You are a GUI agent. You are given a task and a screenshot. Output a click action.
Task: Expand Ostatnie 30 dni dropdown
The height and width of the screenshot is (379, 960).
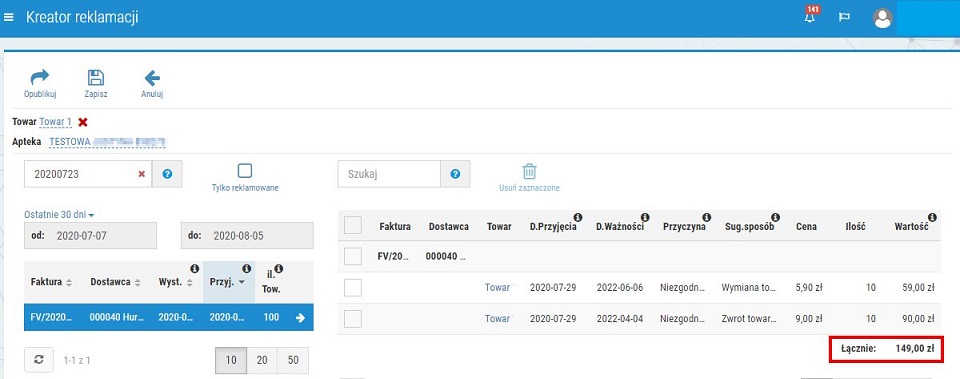click(59, 215)
